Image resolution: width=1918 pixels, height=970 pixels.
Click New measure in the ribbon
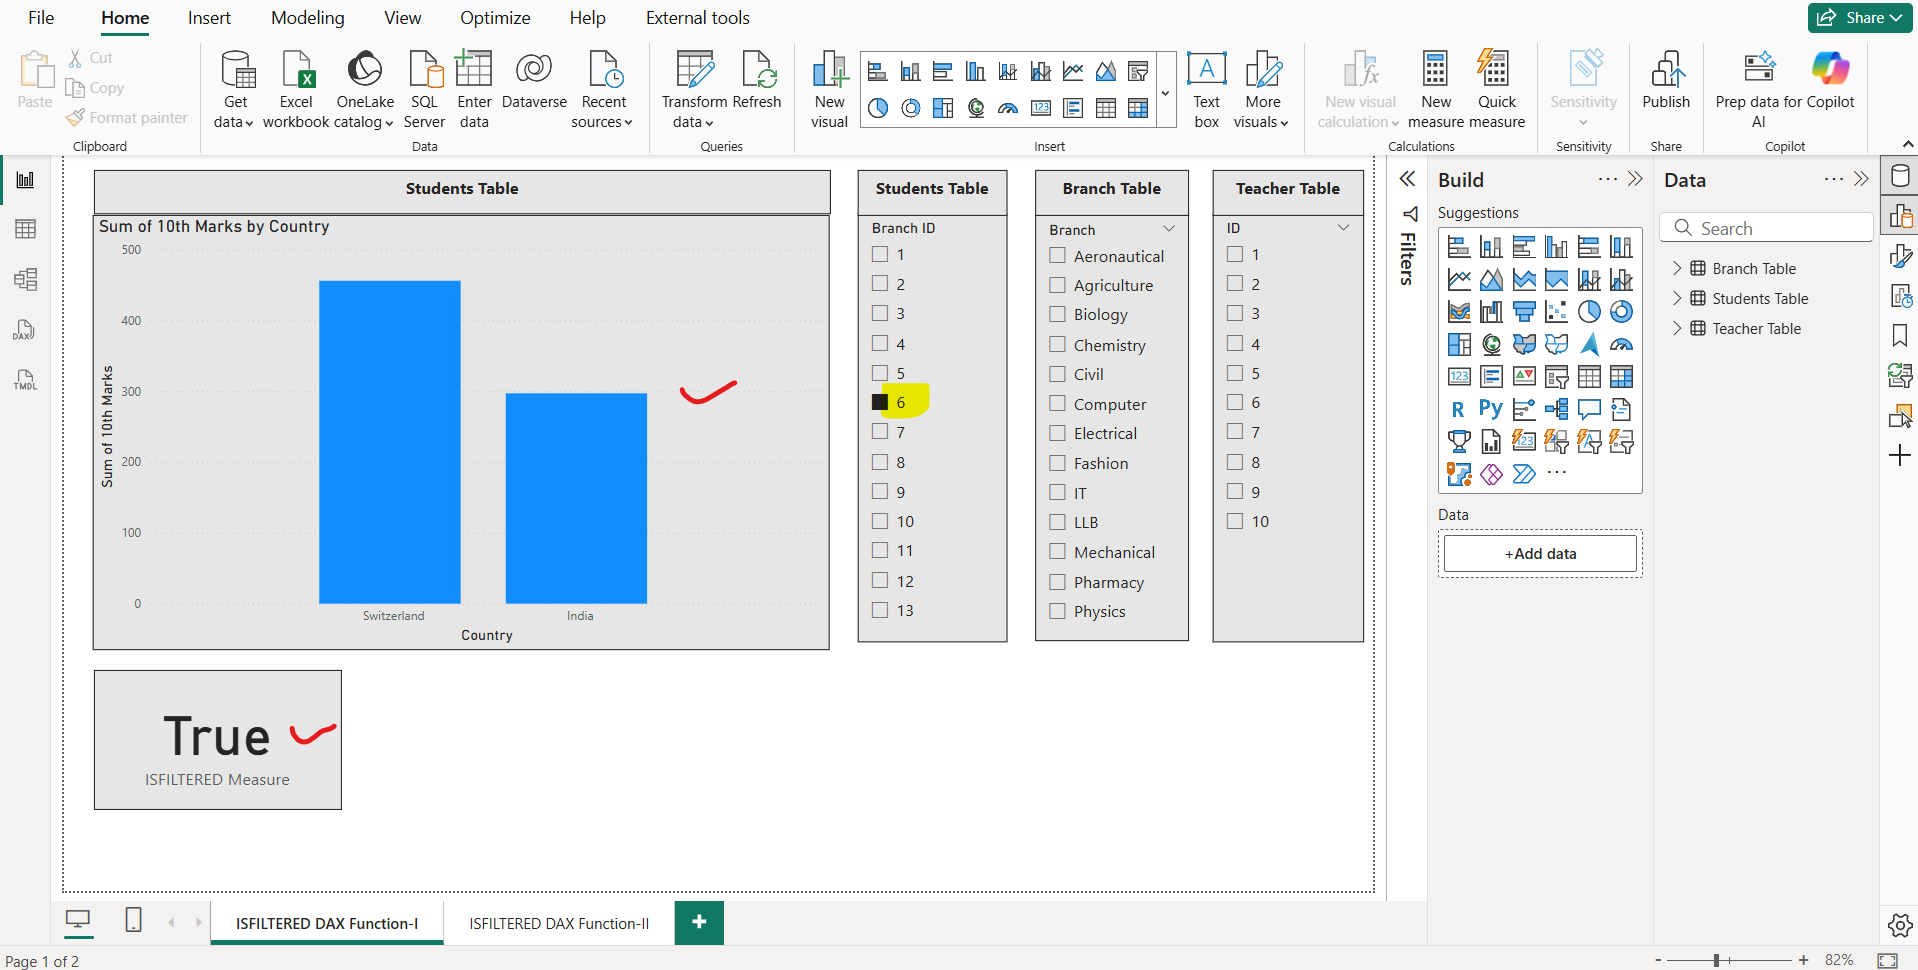click(1435, 88)
